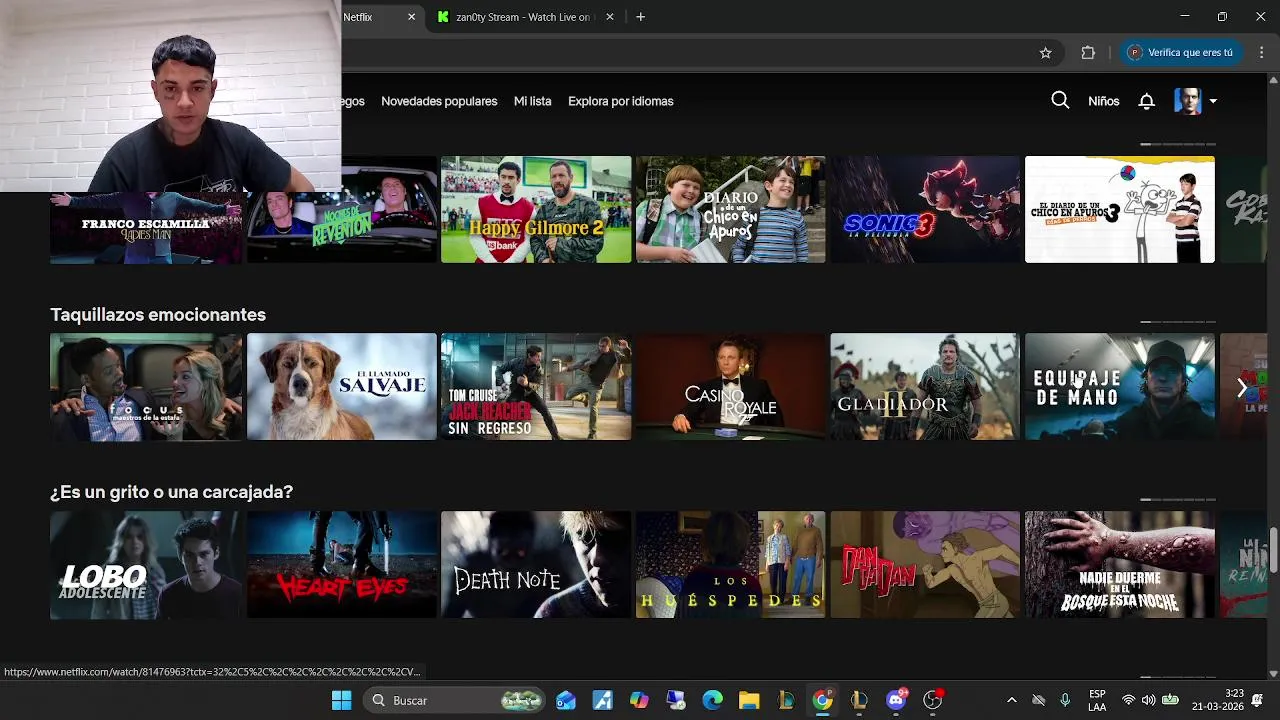
Task: Open the Death Note thumbnail
Action: 536,565
